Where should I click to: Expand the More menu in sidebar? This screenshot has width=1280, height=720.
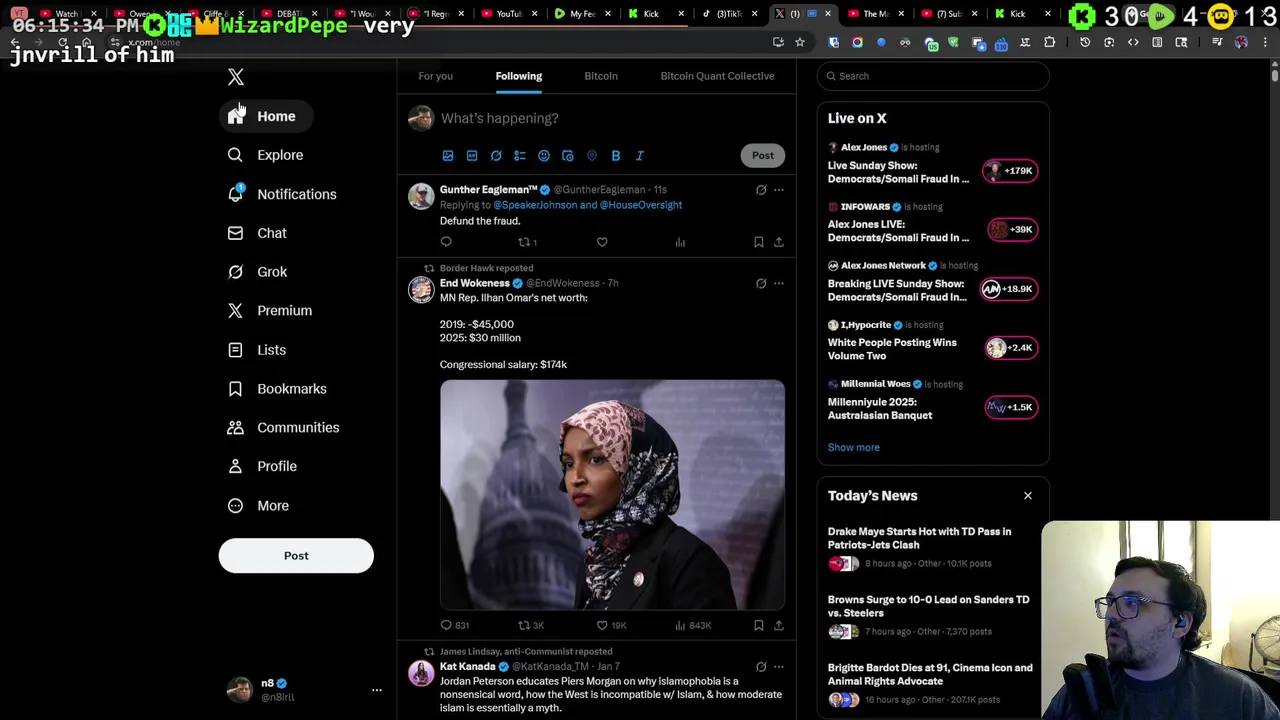point(258,506)
